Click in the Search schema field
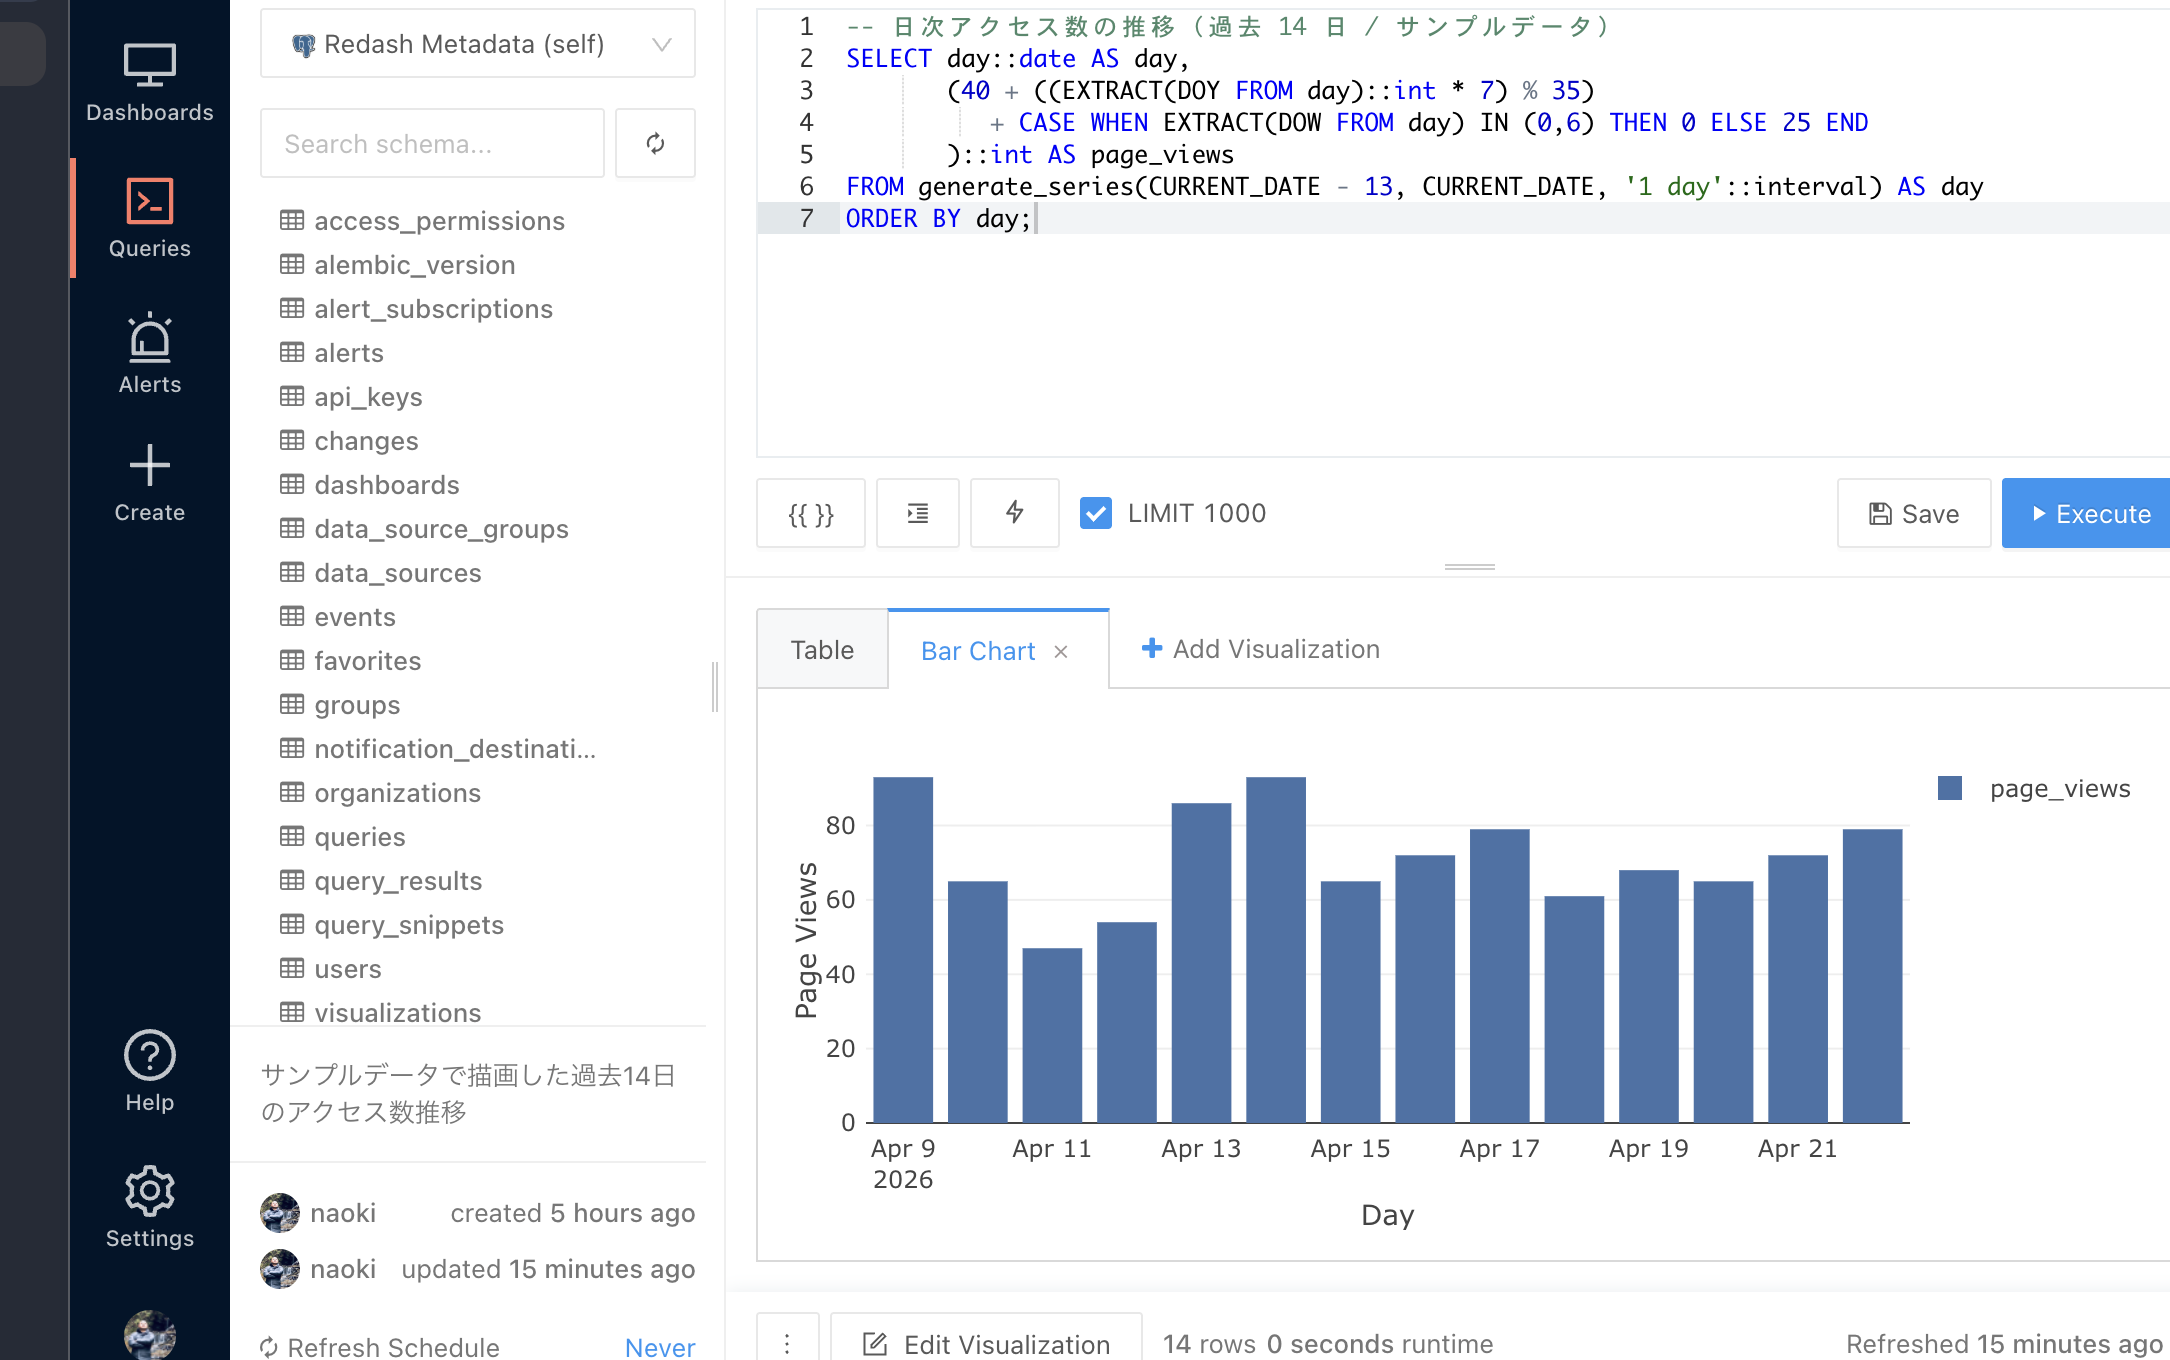This screenshot has height=1360, width=2170. pos(432,143)
